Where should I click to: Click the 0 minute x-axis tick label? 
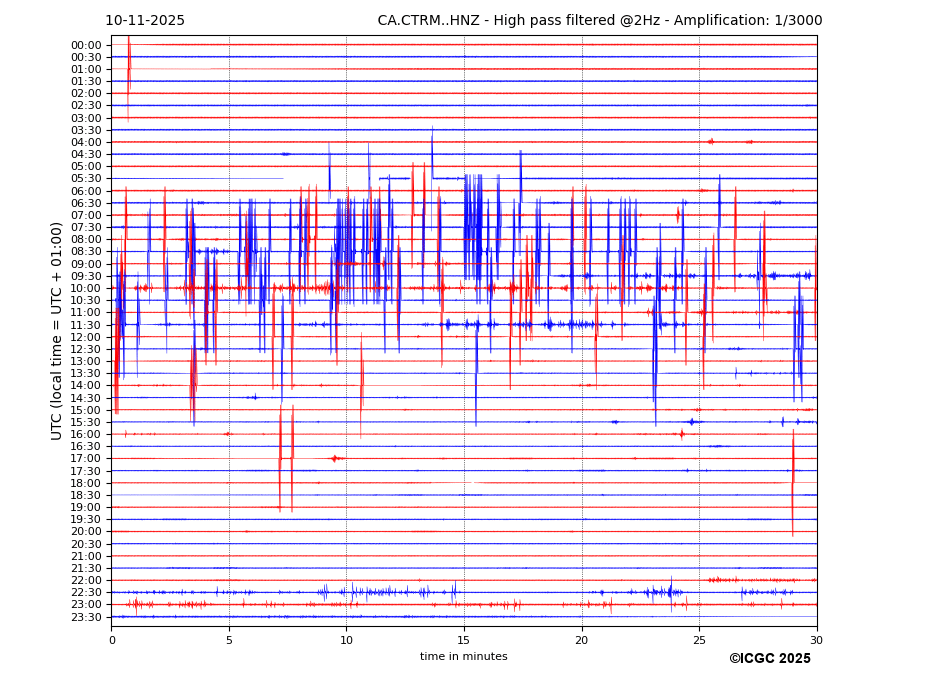112,640
